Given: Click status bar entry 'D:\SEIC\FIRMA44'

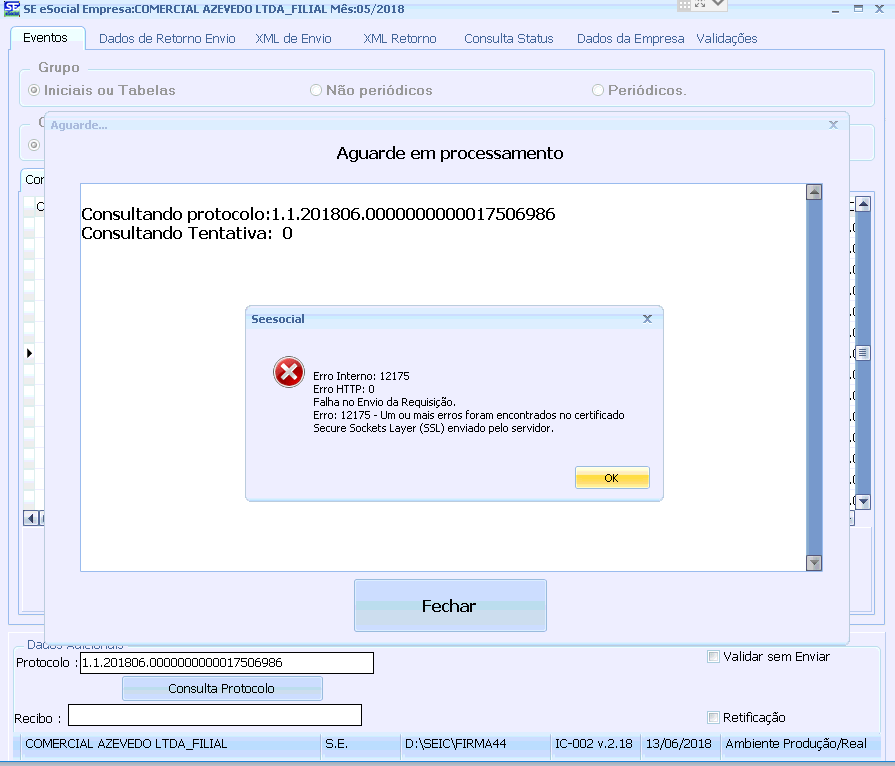Looking at the screenshot, I should point(455,744).
